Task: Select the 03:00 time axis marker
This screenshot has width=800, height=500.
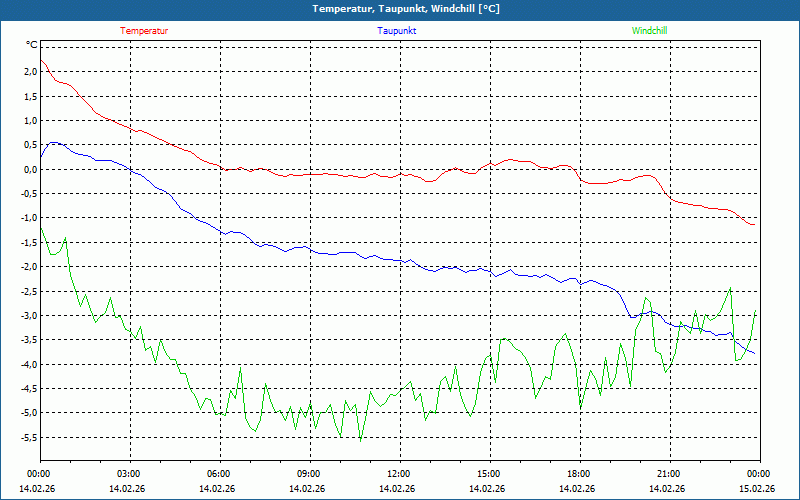Action: point(129,474)
